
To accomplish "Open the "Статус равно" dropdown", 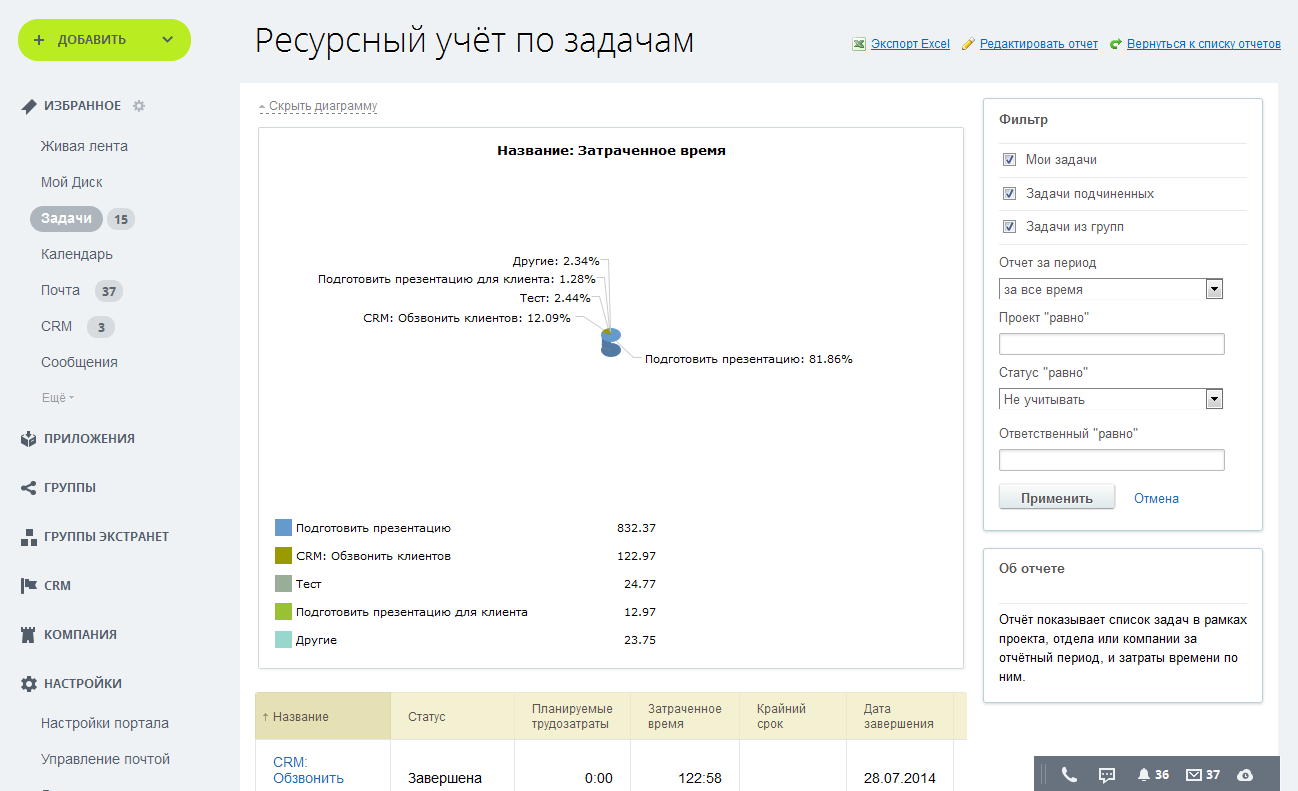I will tap(1110, 399).
